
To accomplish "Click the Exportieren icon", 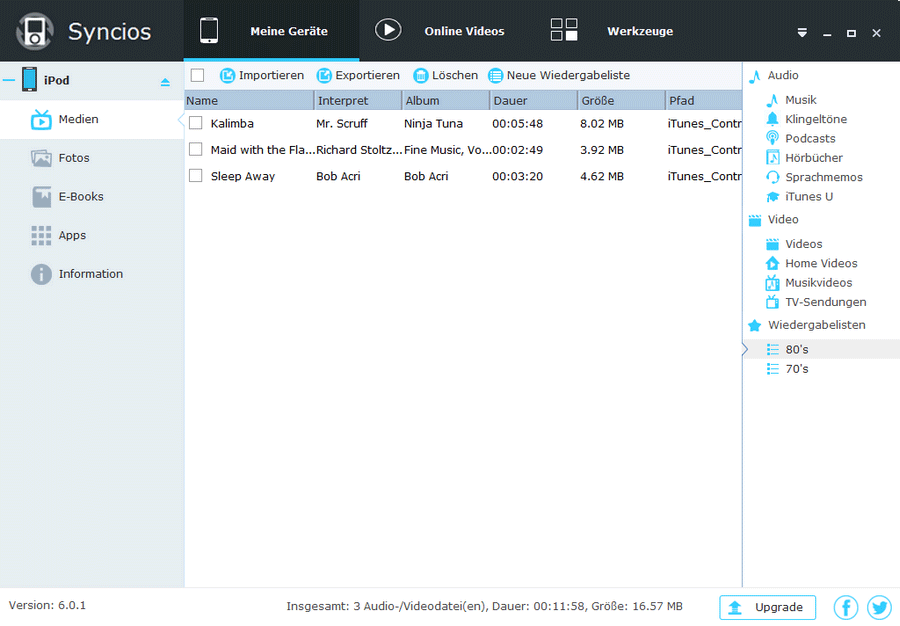I will (324, 76).
